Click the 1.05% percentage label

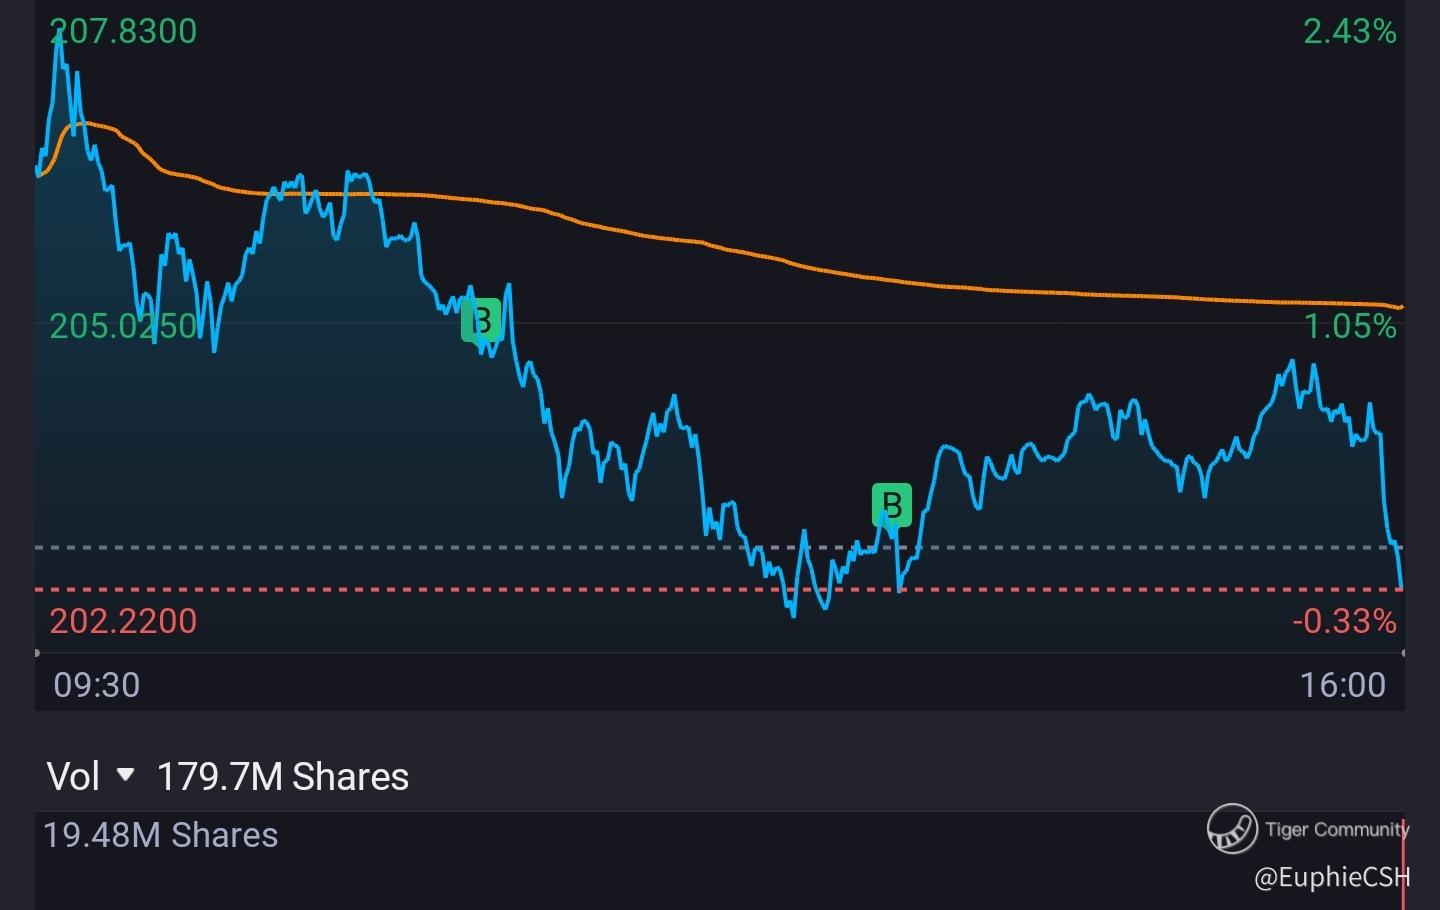pos(1350,326)
